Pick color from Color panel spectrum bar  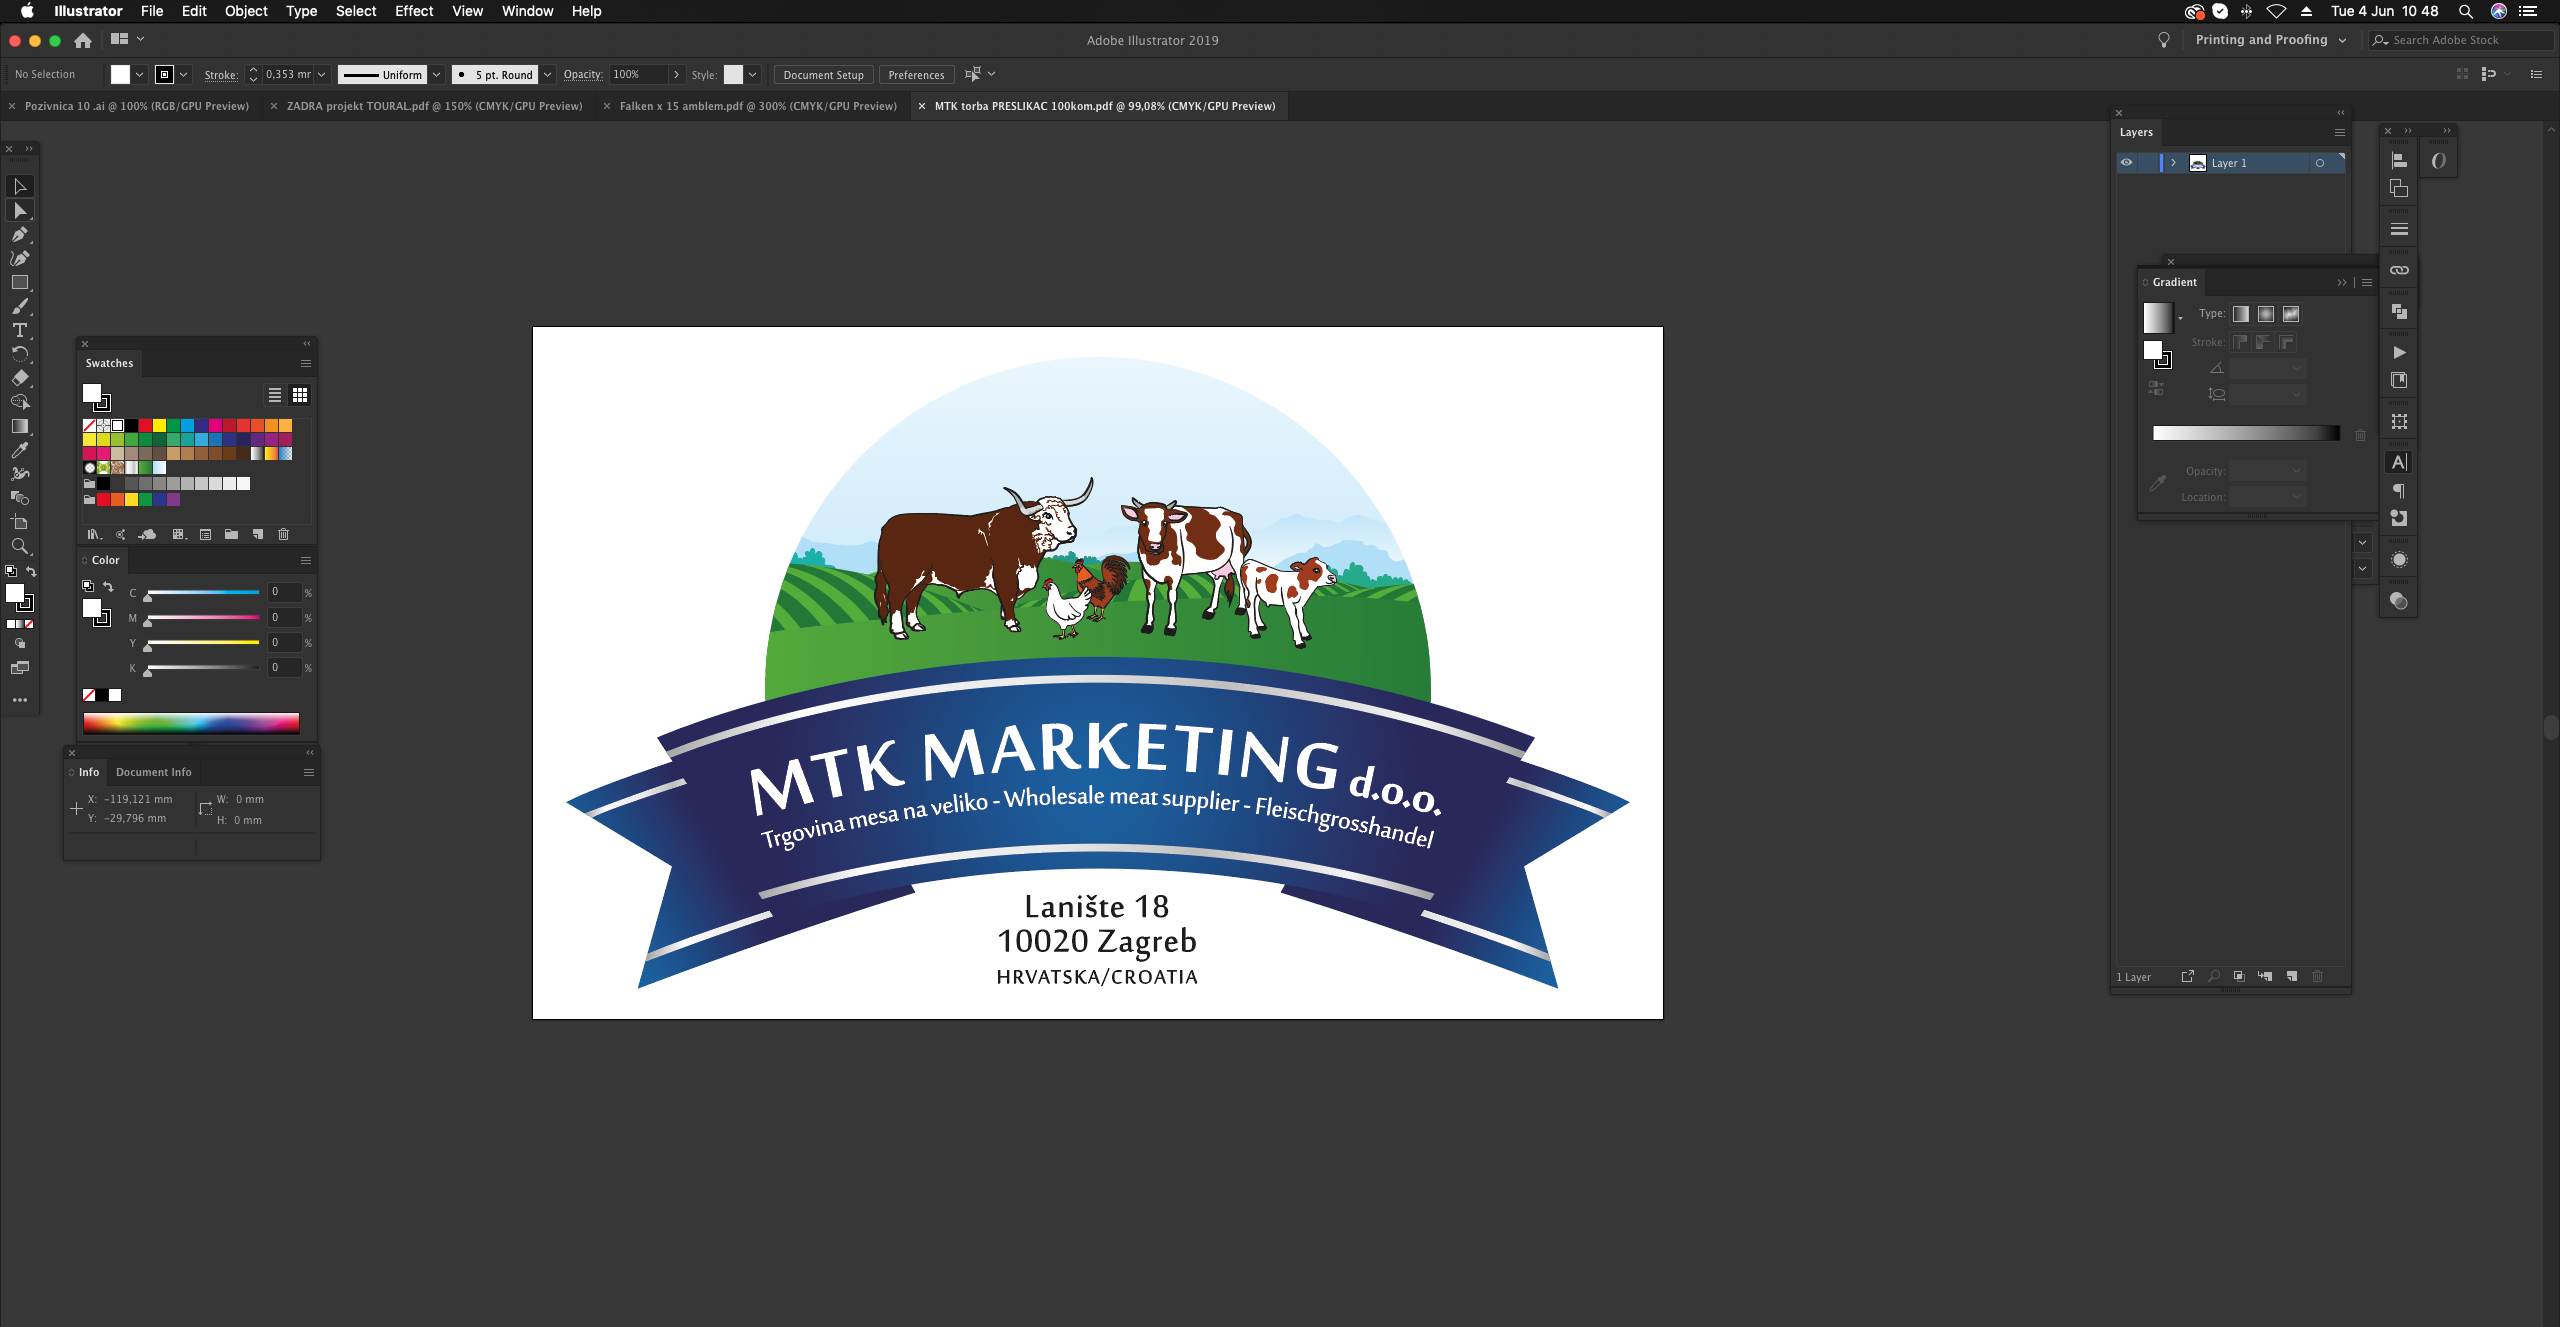pos(191,723)
